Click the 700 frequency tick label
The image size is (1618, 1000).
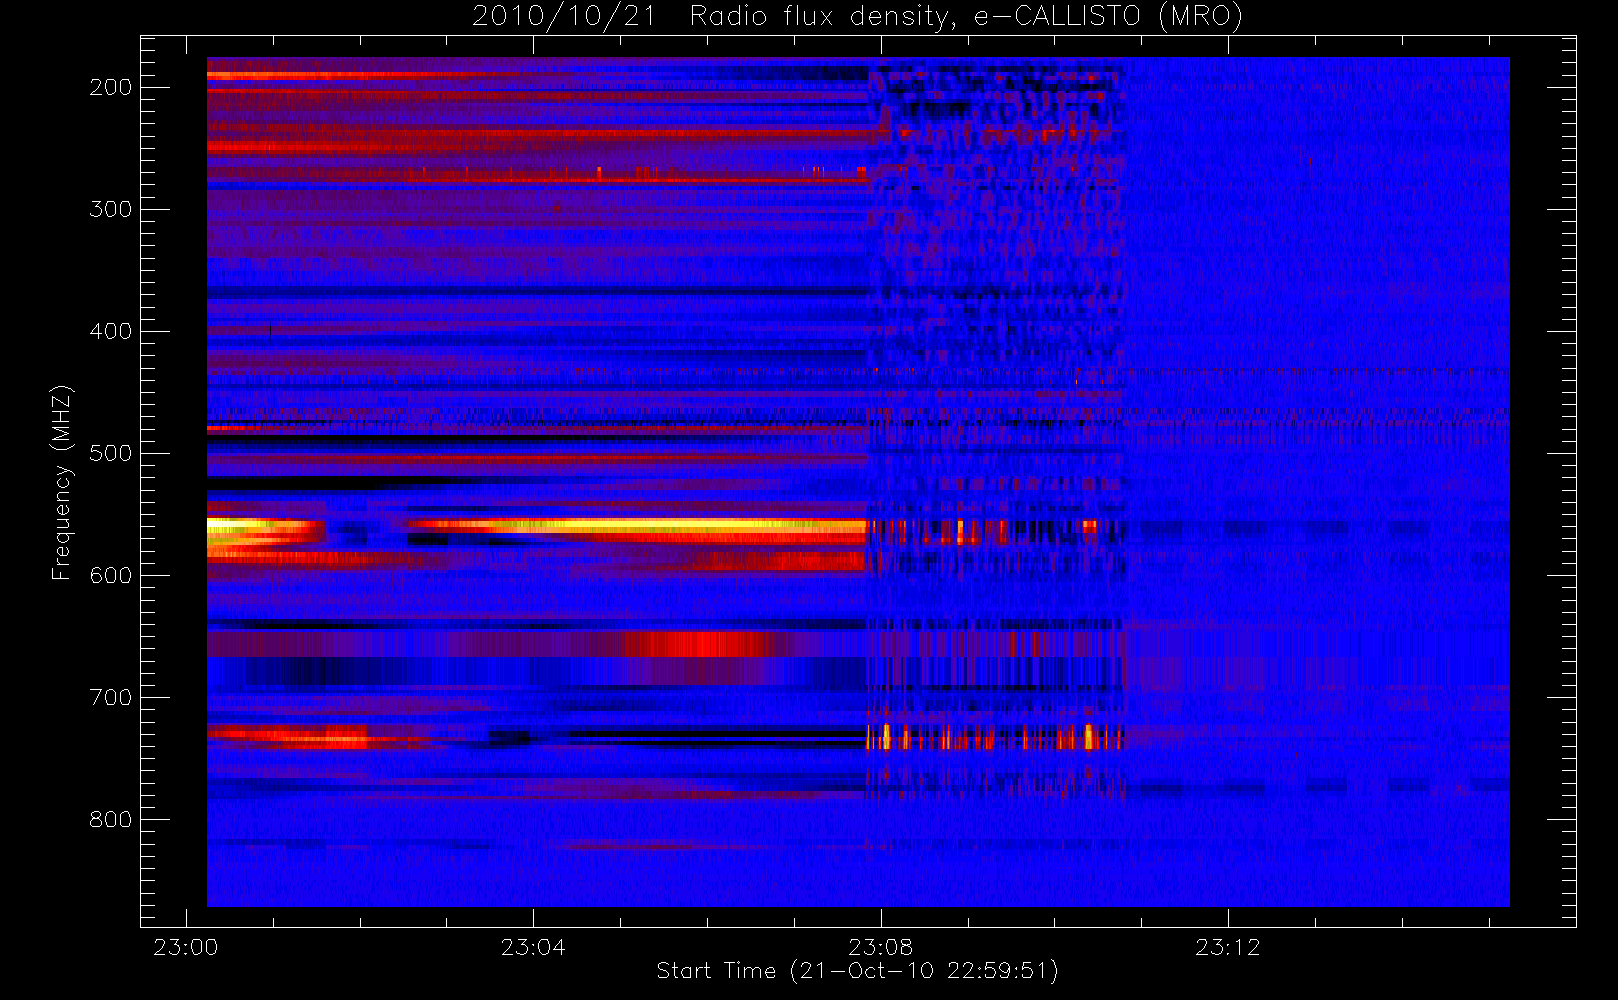[111, 697]
